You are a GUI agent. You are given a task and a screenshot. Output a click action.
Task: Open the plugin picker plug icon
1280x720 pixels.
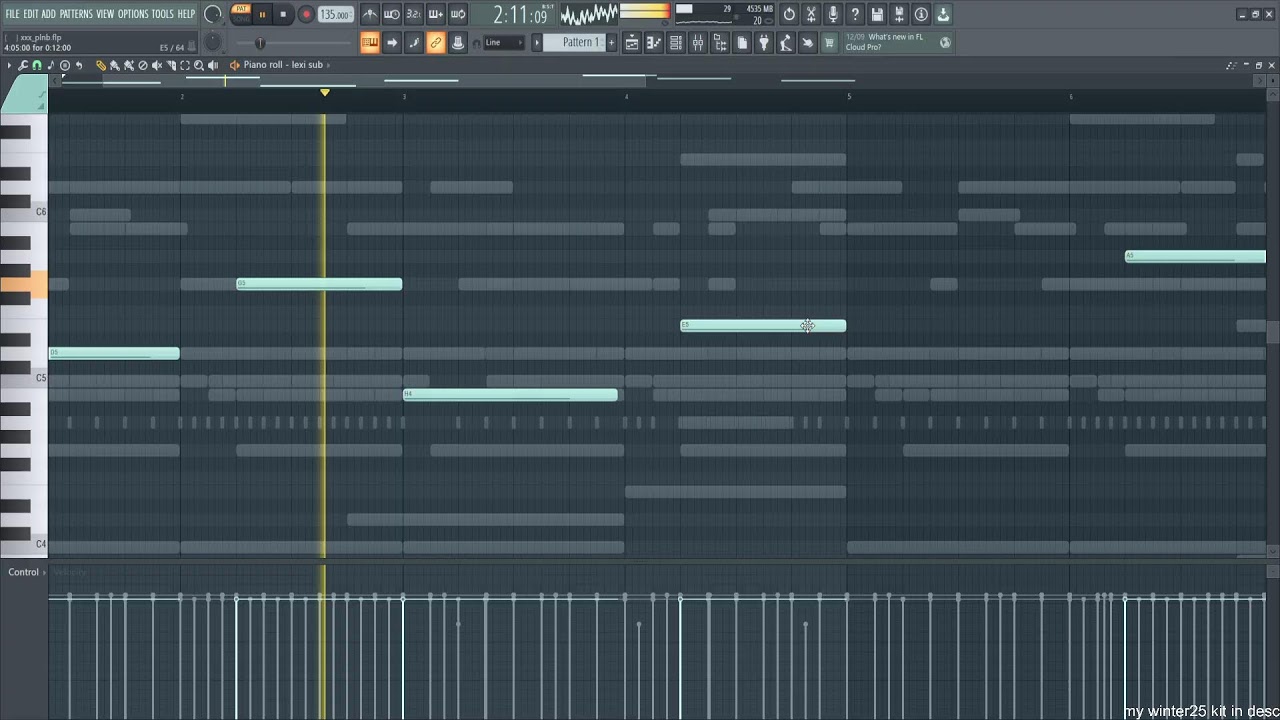[x=764, y=42]
